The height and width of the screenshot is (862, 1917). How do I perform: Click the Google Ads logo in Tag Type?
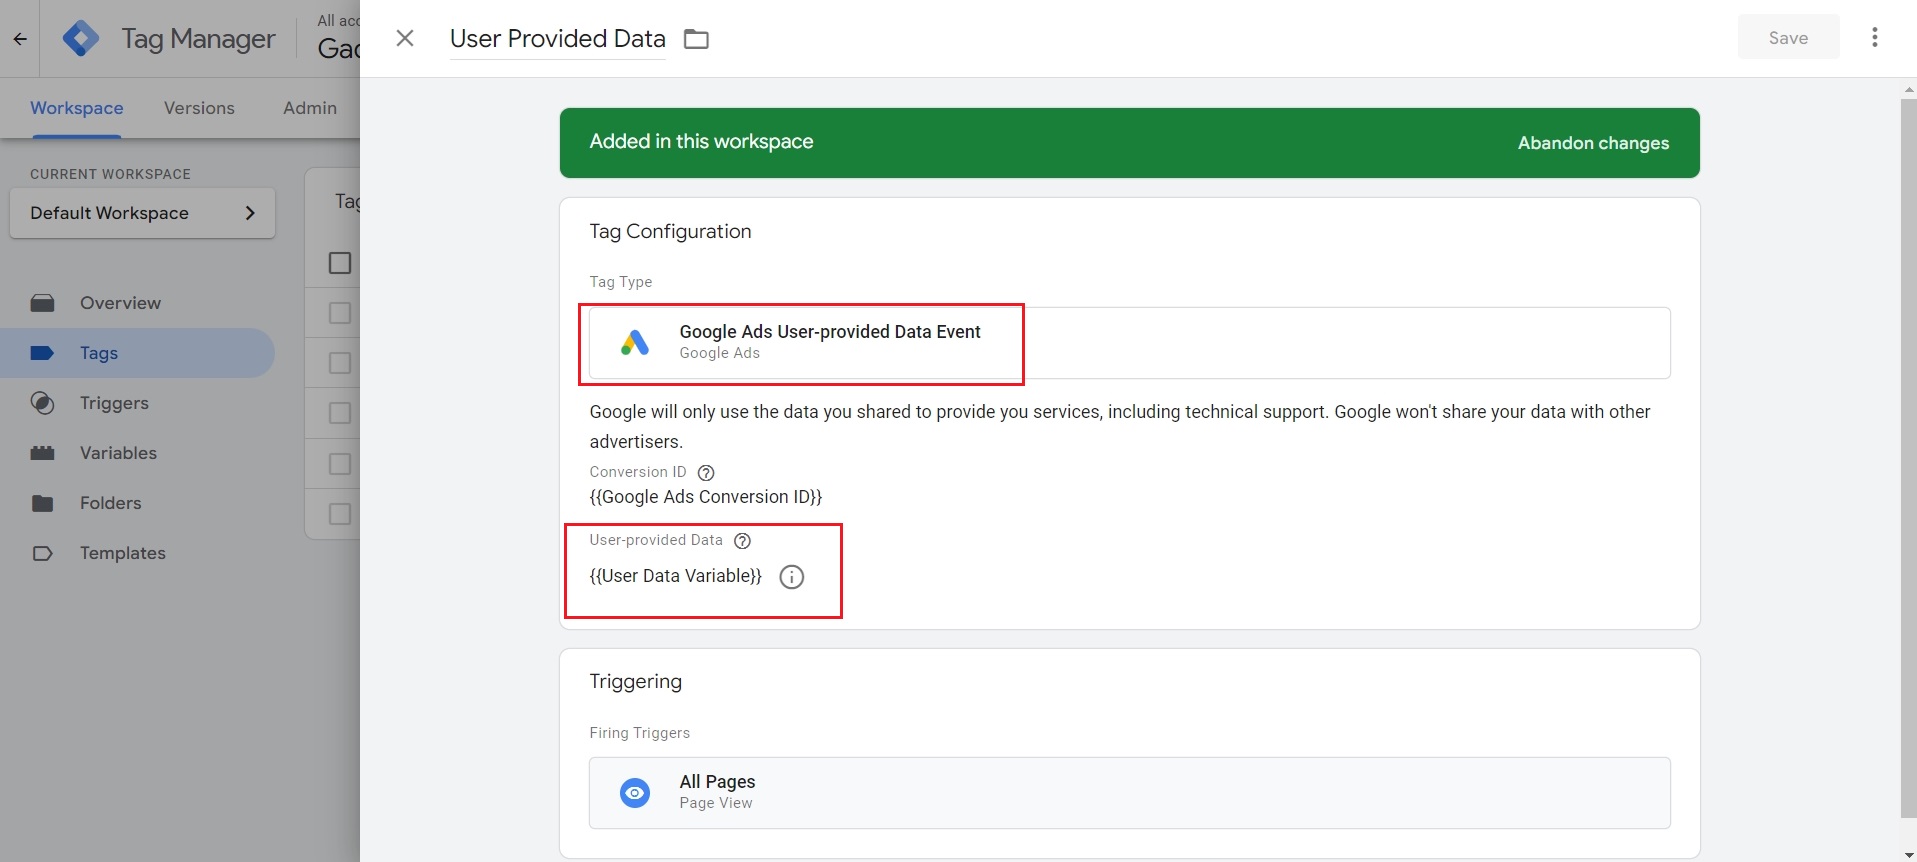[635, 343]
